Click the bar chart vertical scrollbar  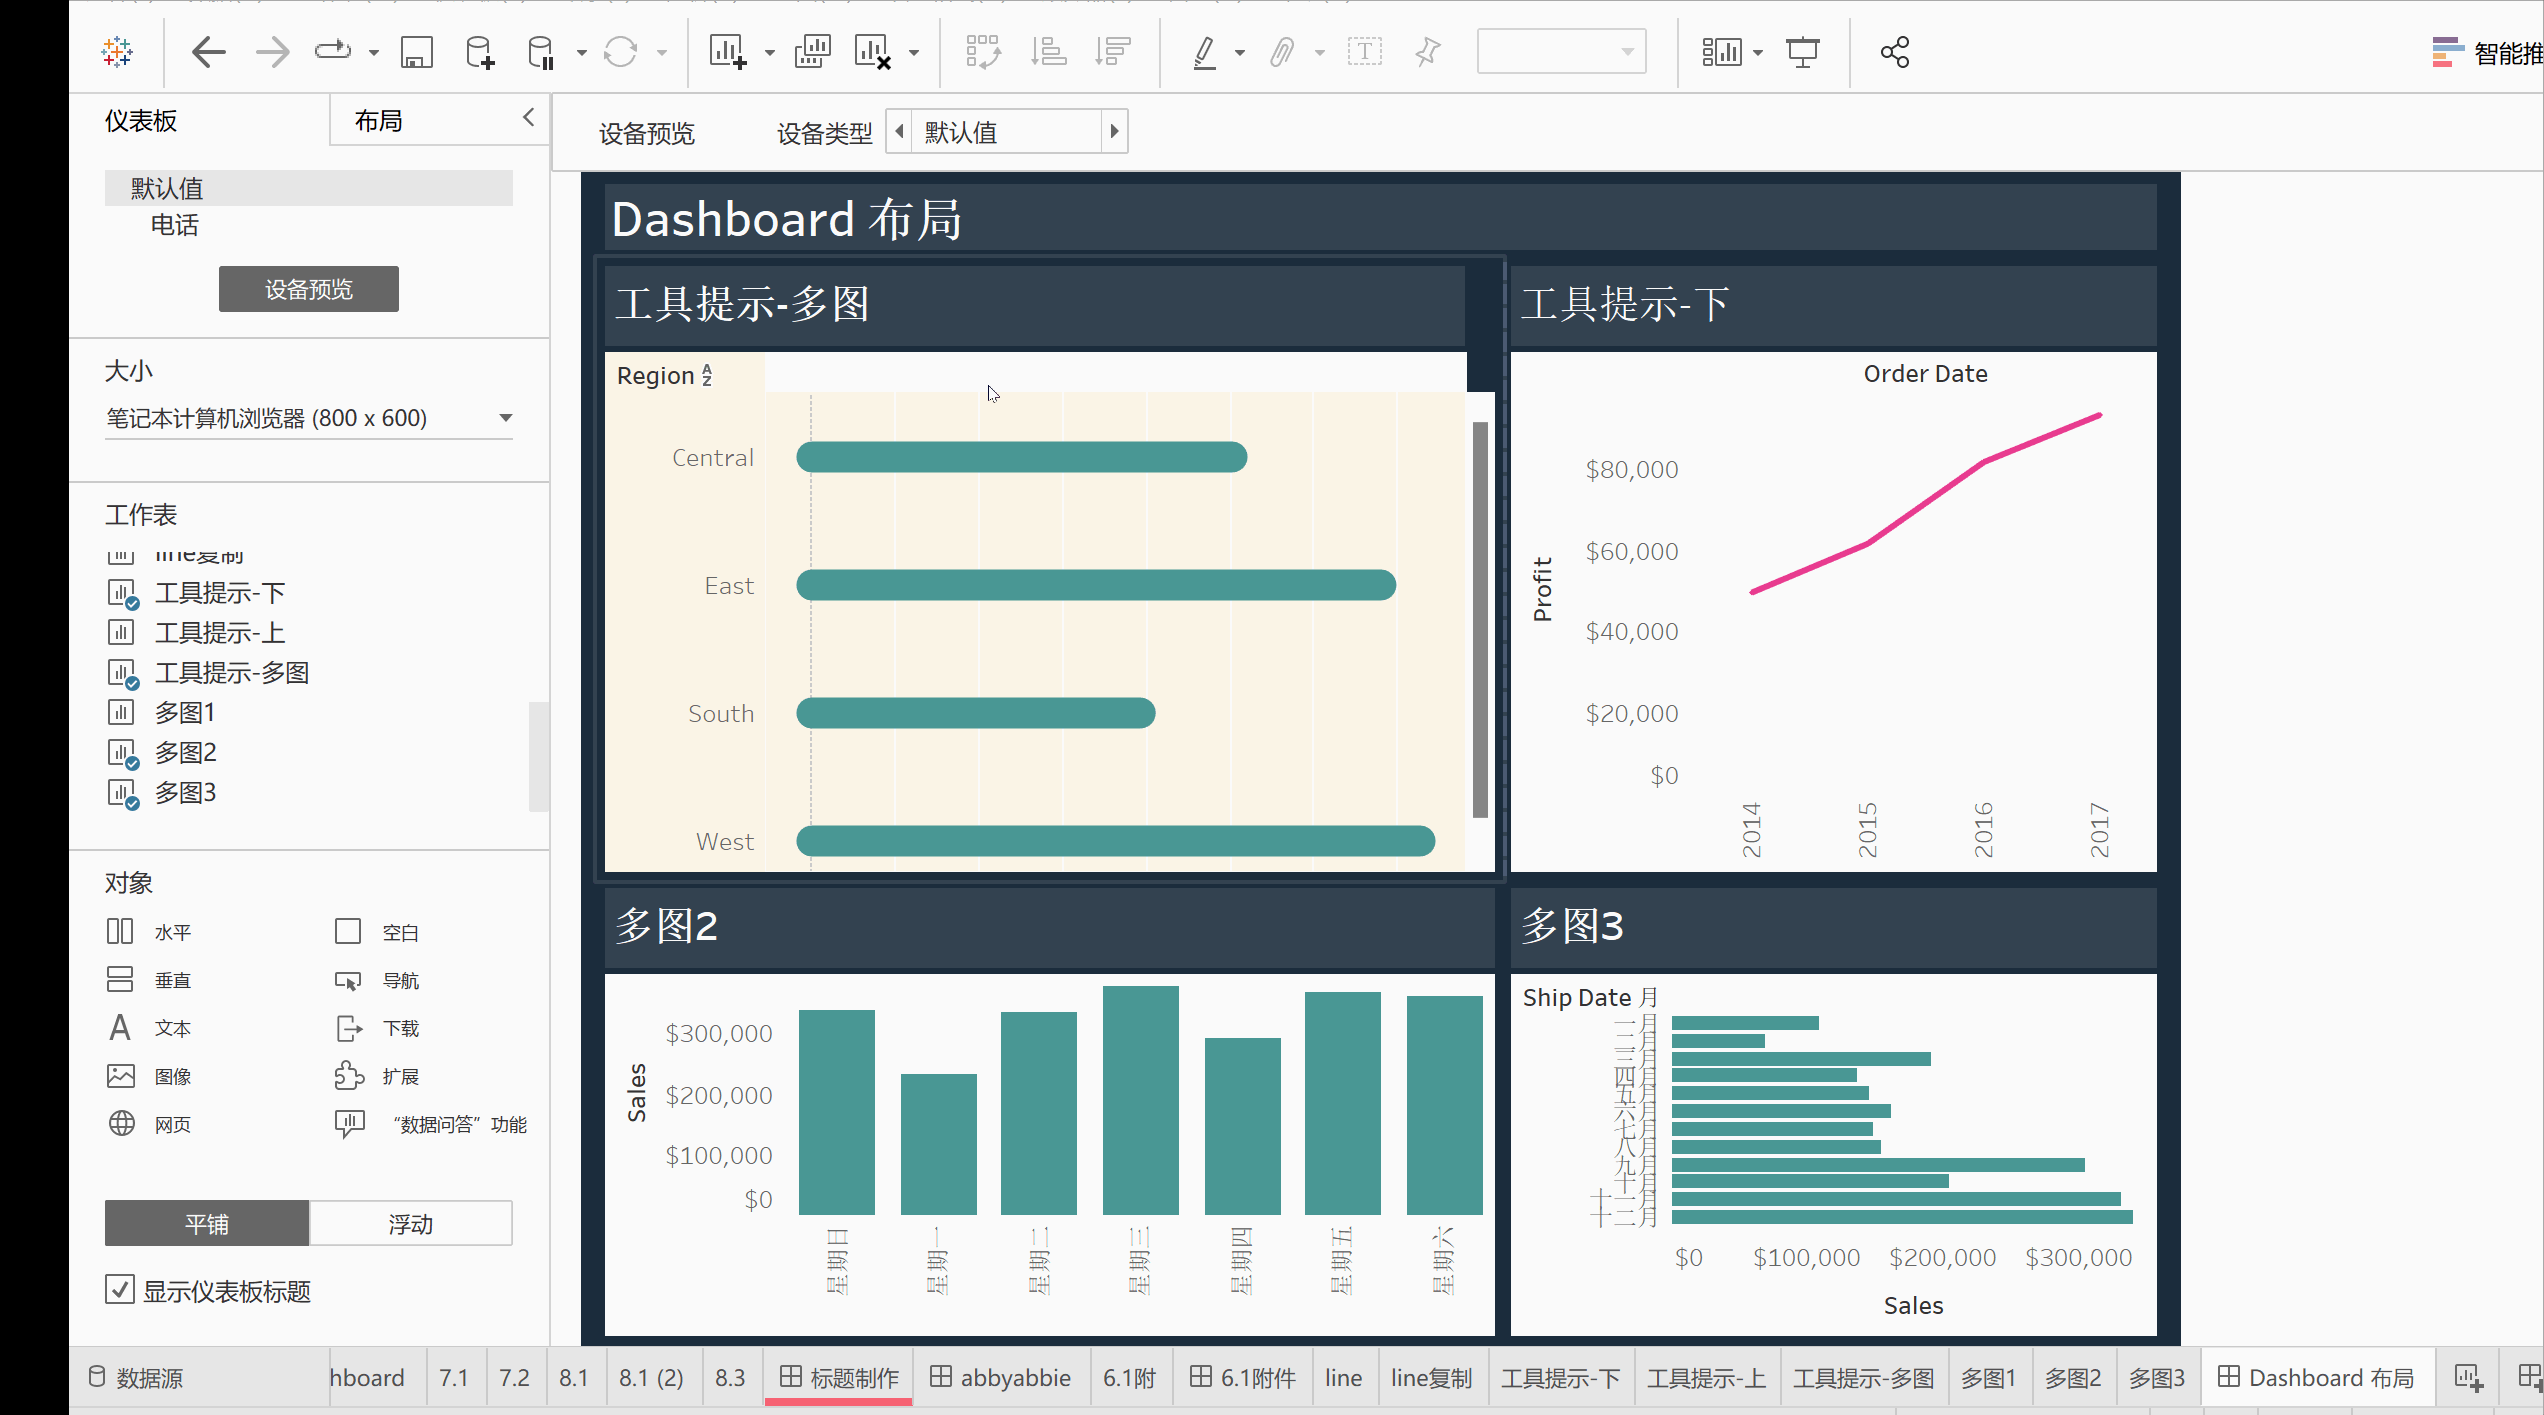pyautogui.click(x=1480, y=620)
